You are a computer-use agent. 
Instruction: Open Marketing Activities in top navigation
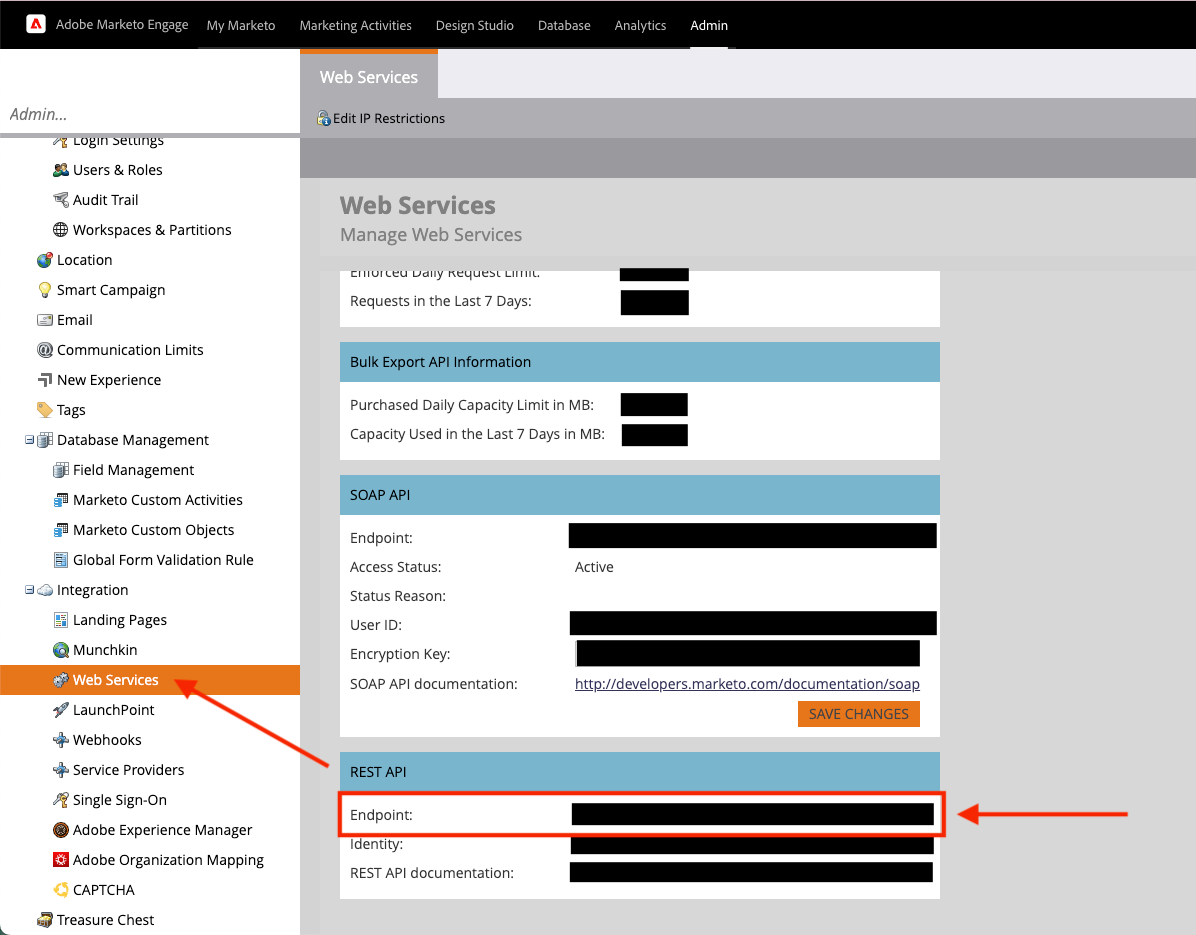[355, 25]
